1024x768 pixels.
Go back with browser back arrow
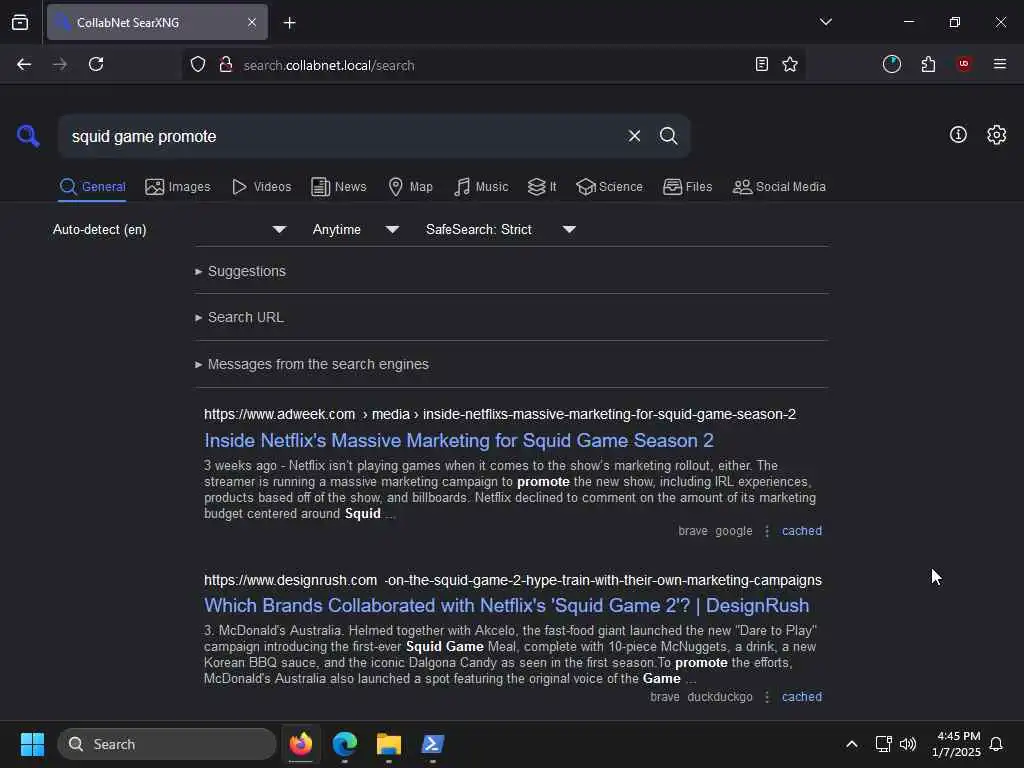[24, 64]
